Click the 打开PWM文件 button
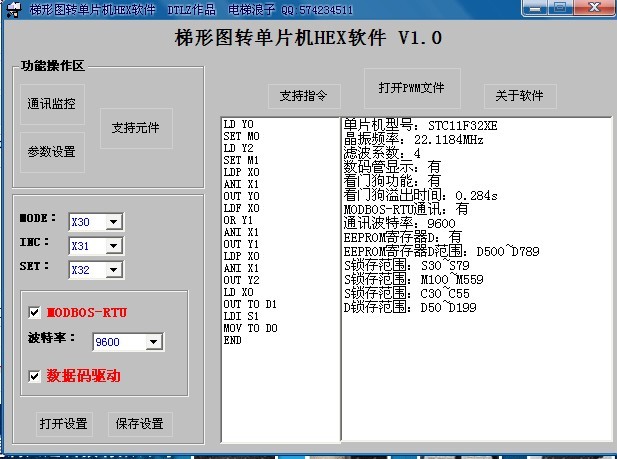The height and width of the screenshot is (459, 617). [411, 88]
